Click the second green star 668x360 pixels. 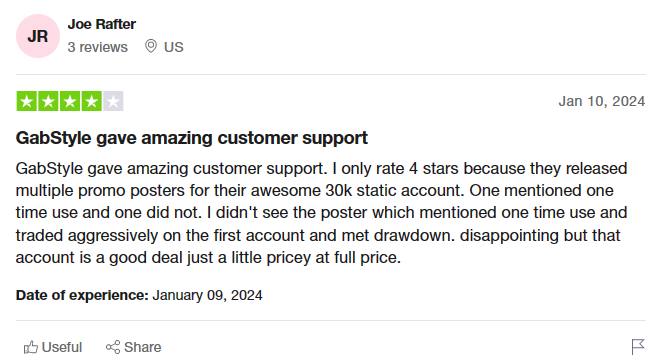tap(48, 101)
